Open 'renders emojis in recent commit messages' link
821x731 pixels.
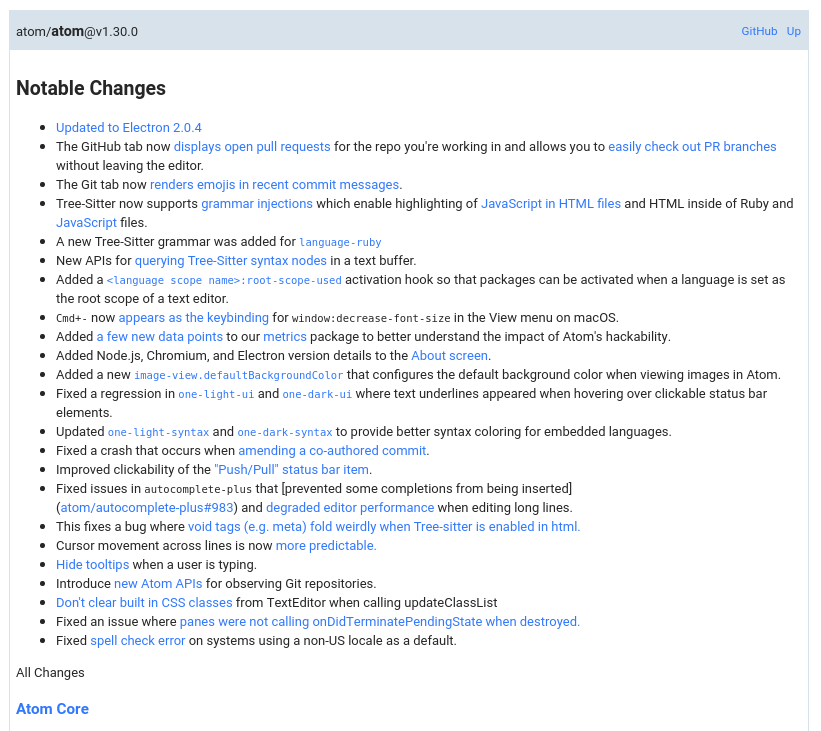point(275,185)
